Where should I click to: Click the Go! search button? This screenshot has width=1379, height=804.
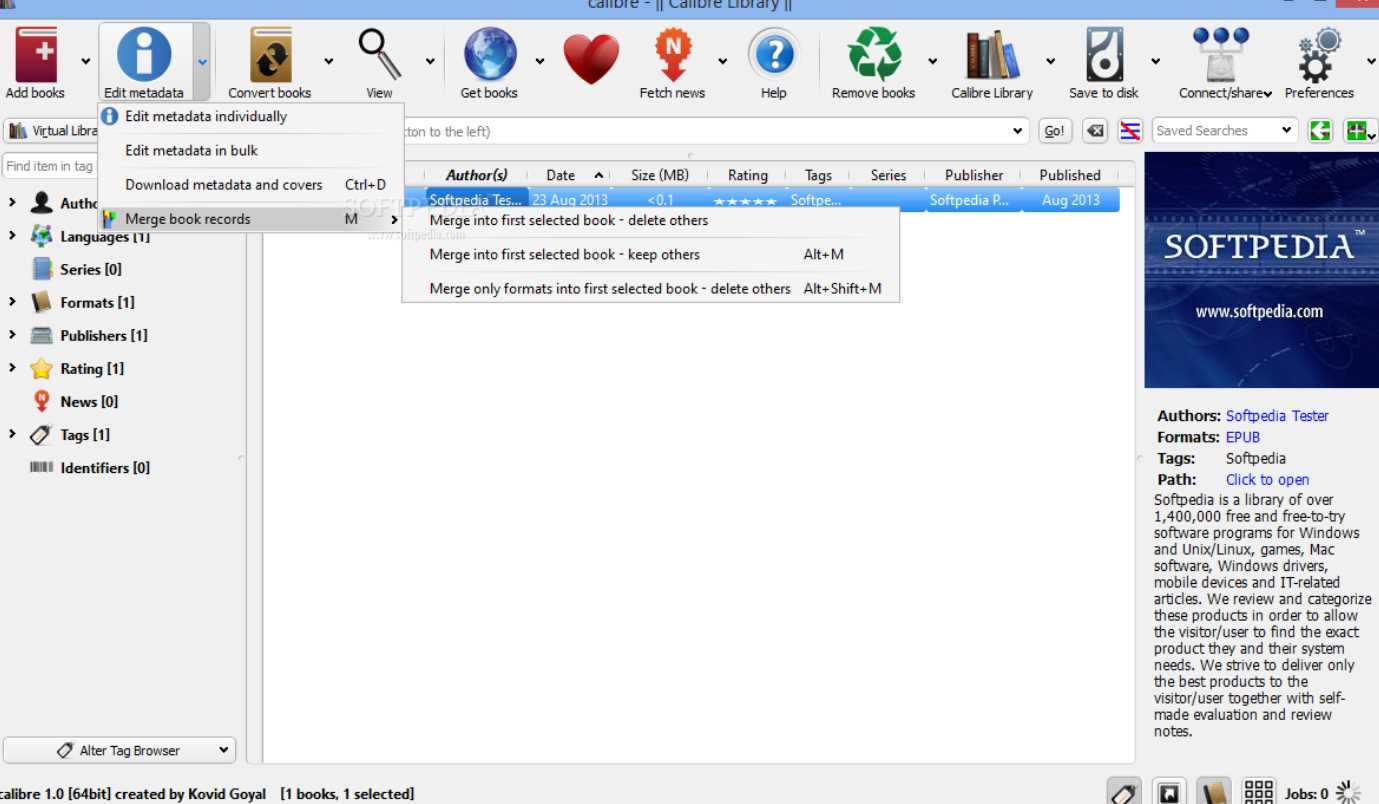[x=1054, y=131]
